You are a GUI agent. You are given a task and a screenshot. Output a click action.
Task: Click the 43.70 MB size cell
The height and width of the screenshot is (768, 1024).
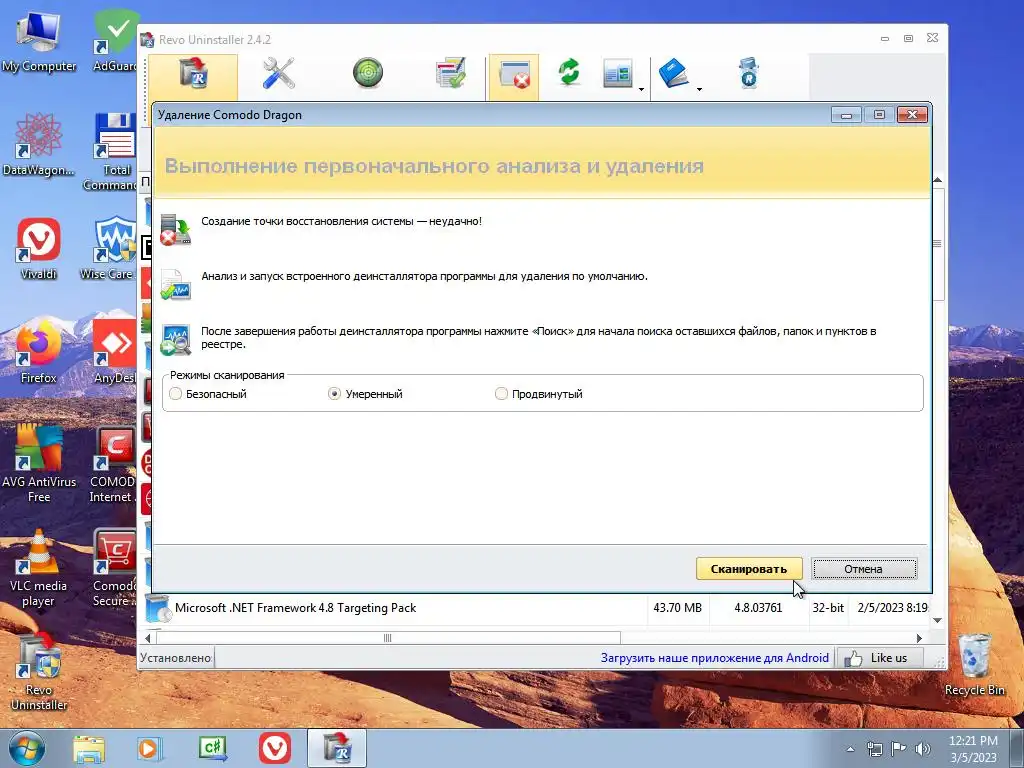point(677,608)
